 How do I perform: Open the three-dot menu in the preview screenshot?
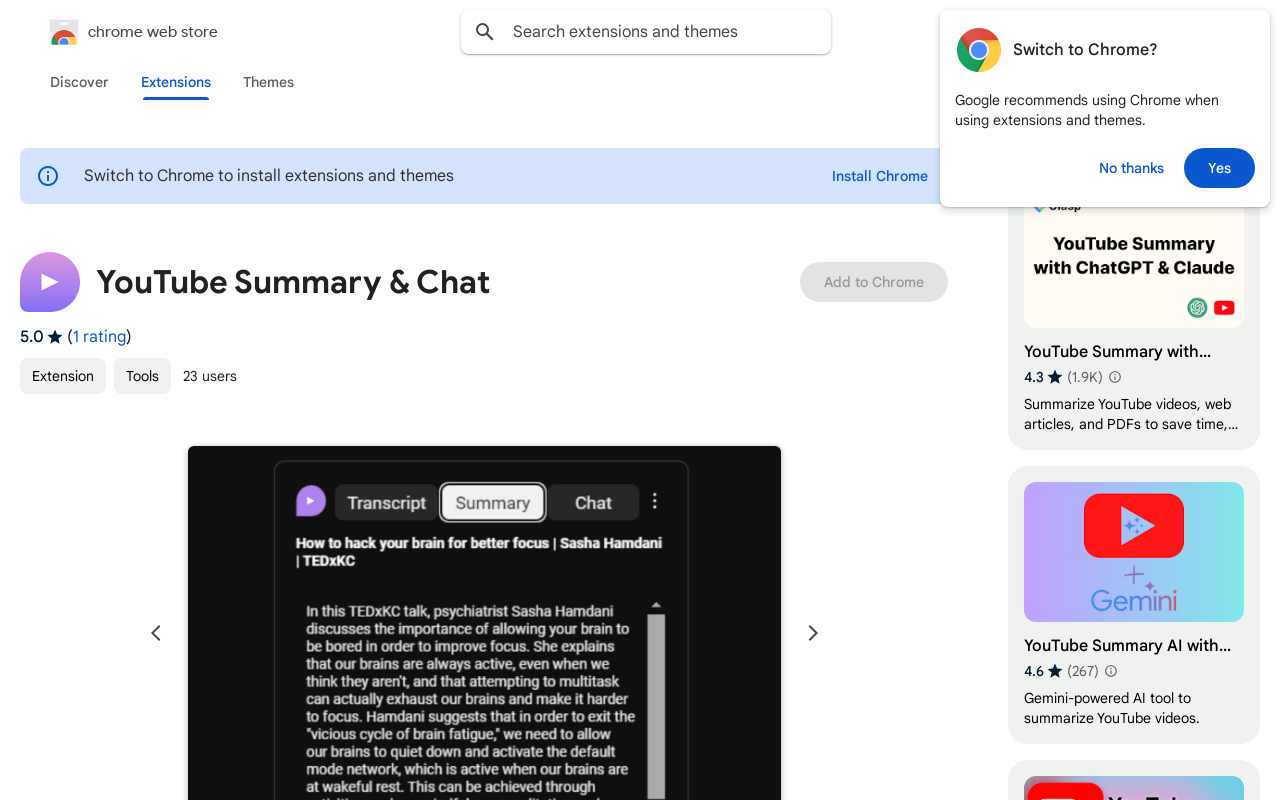coord(655,500)
